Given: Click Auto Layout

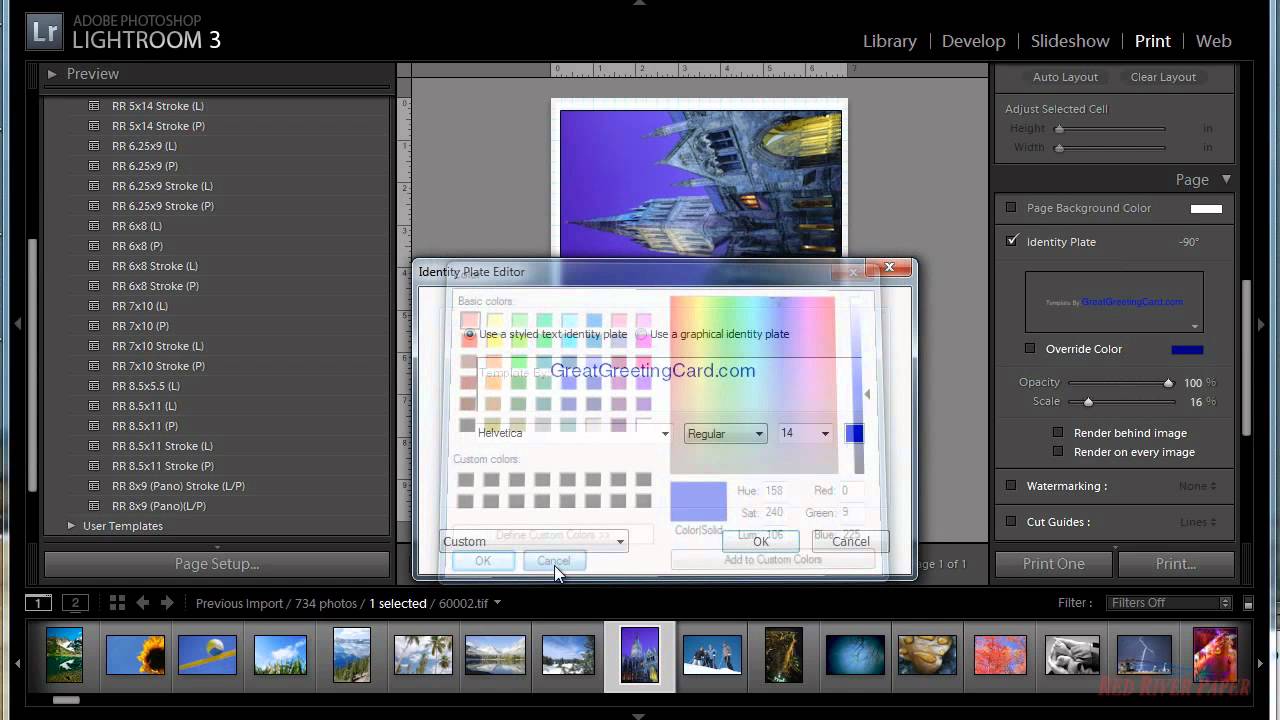Looking at the screenshot, I should pyautogui.click(x=1065, y=77).
